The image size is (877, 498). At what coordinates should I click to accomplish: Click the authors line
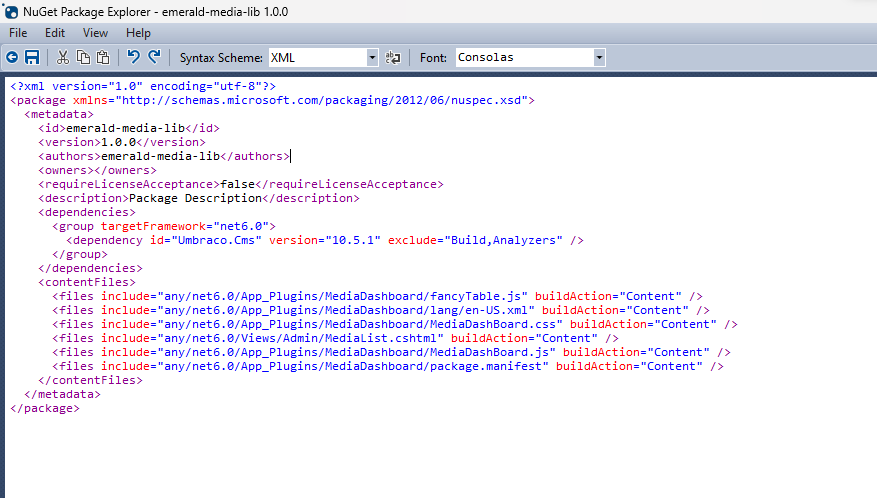click(164, 156)
